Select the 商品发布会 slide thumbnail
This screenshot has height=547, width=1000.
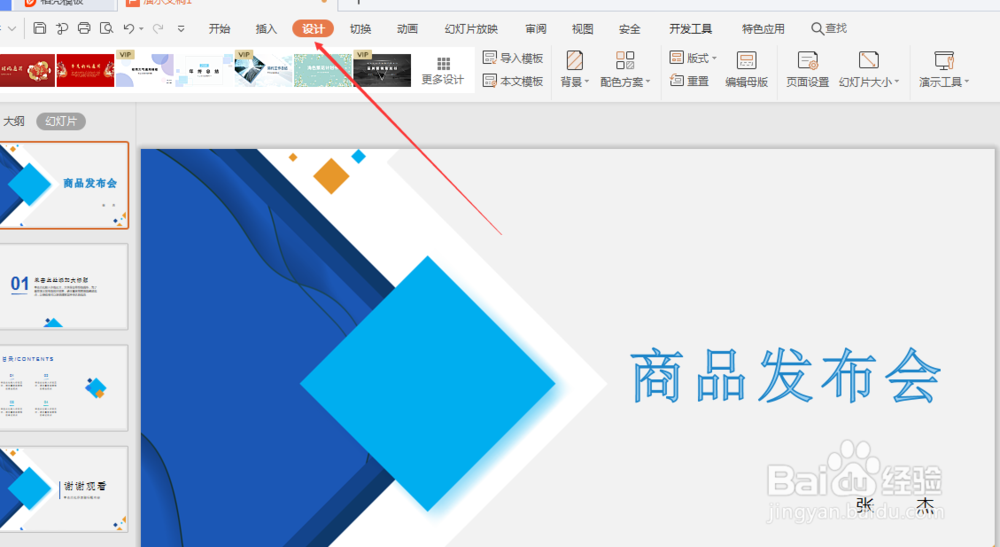point(64,185)
